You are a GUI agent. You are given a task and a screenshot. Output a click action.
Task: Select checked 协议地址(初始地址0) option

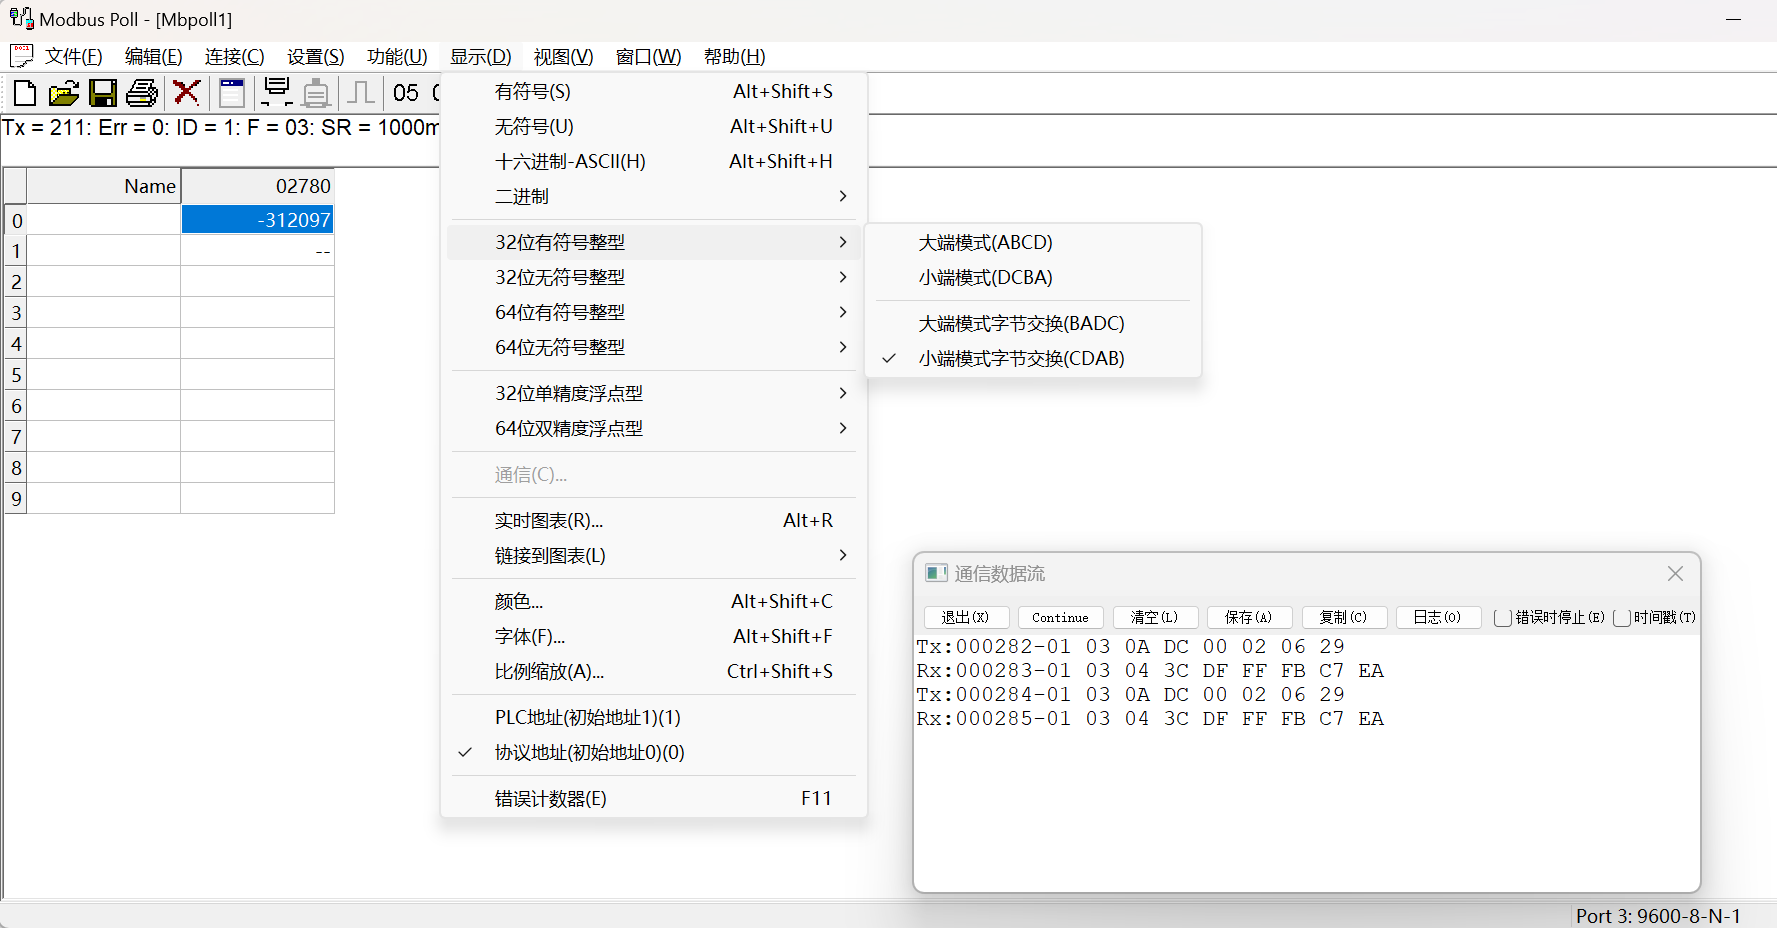[x=653, y=752]
